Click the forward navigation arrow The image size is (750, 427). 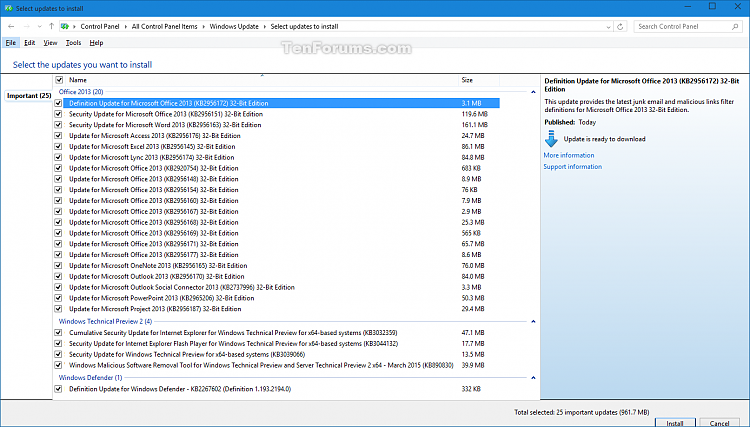tap(26, 27)
